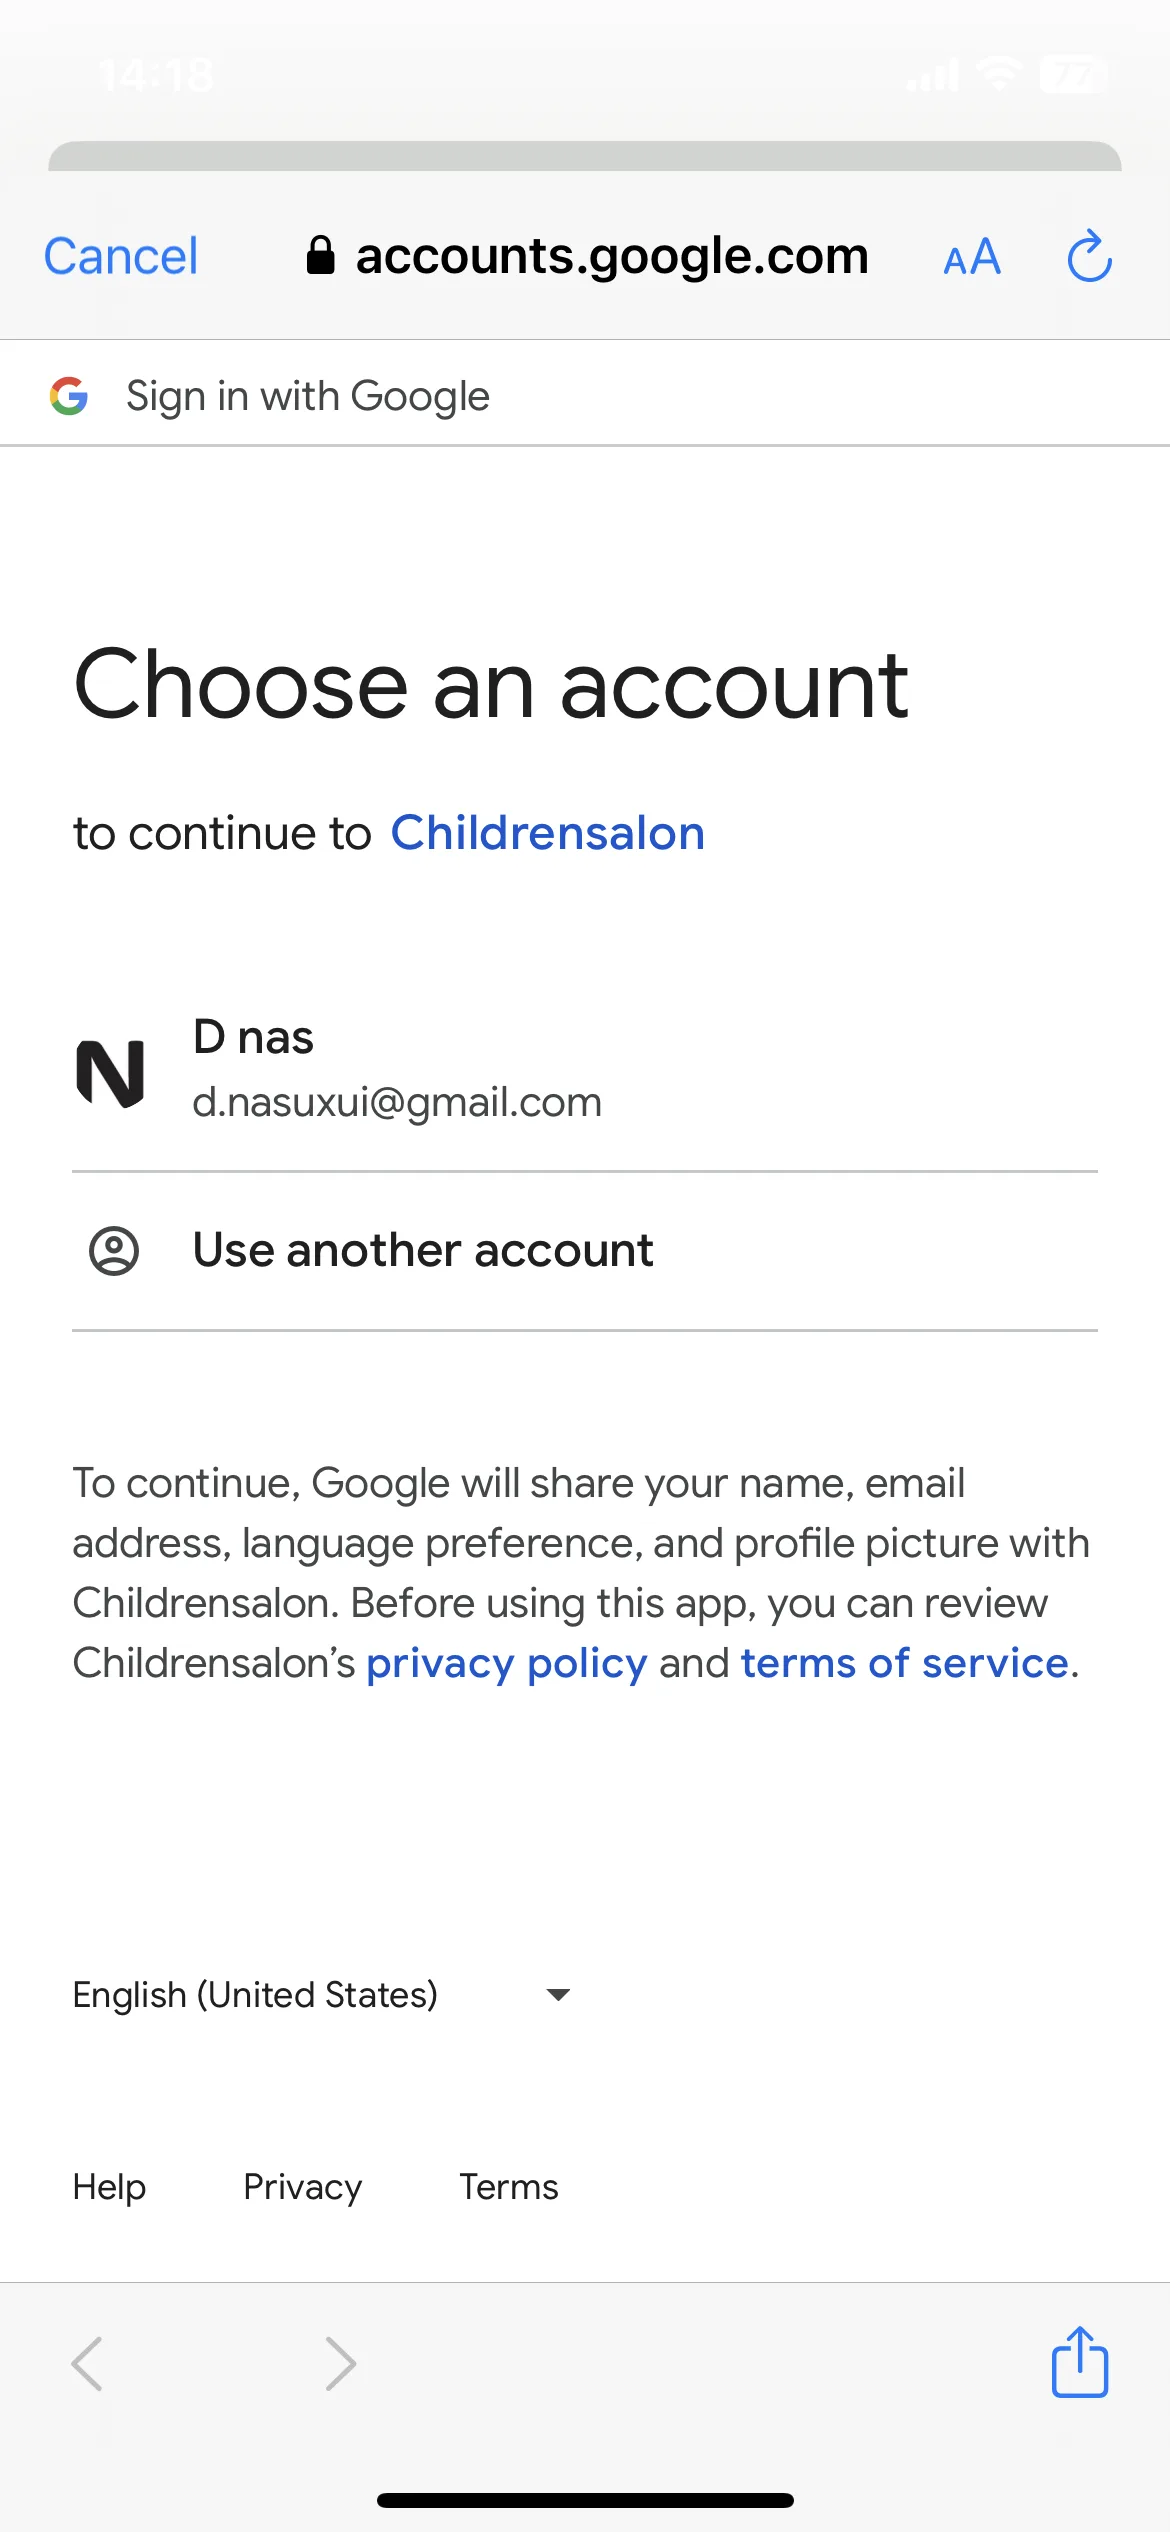This screenshot has width=1170, height=2532.
Task: Open the Help footer link
Action: click(x=109, y=2187)
